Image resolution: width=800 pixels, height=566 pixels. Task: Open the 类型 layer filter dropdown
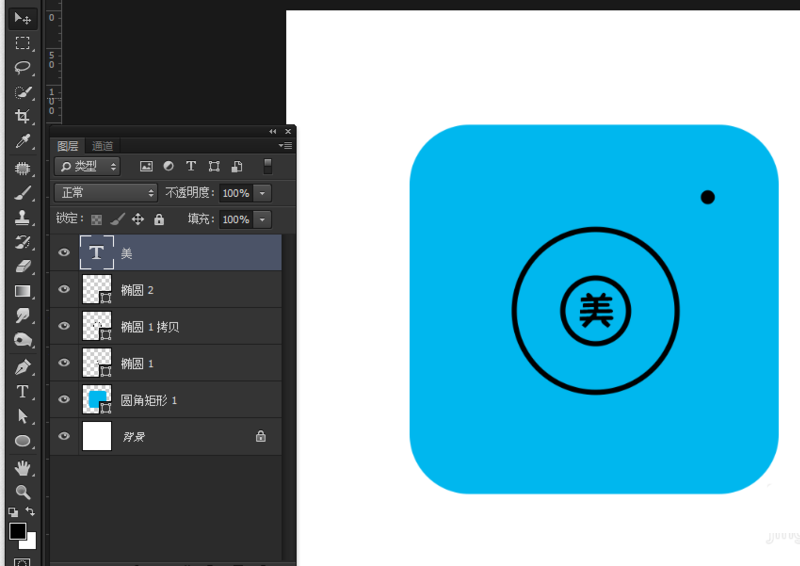(87, 166)
